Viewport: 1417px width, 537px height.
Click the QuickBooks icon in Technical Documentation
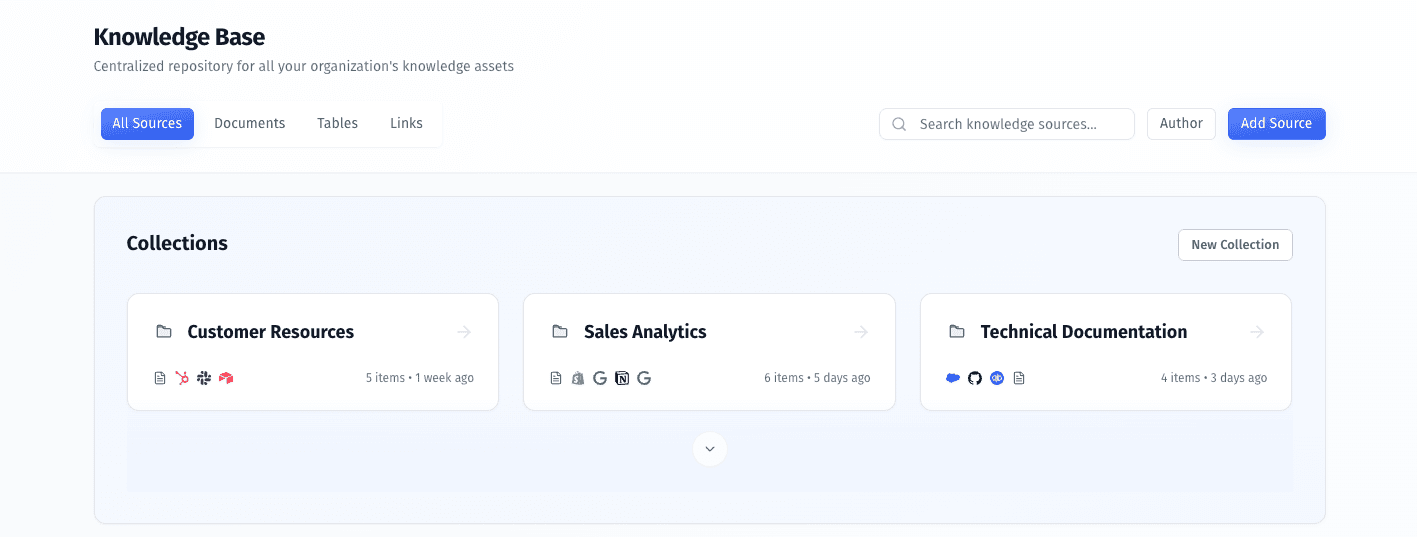click(x=997, y=378)
